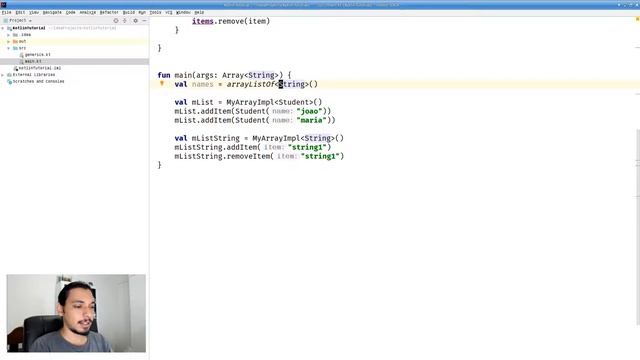Open the Build menu
Viewport: 640px width, 360px height.
[129, 13]
